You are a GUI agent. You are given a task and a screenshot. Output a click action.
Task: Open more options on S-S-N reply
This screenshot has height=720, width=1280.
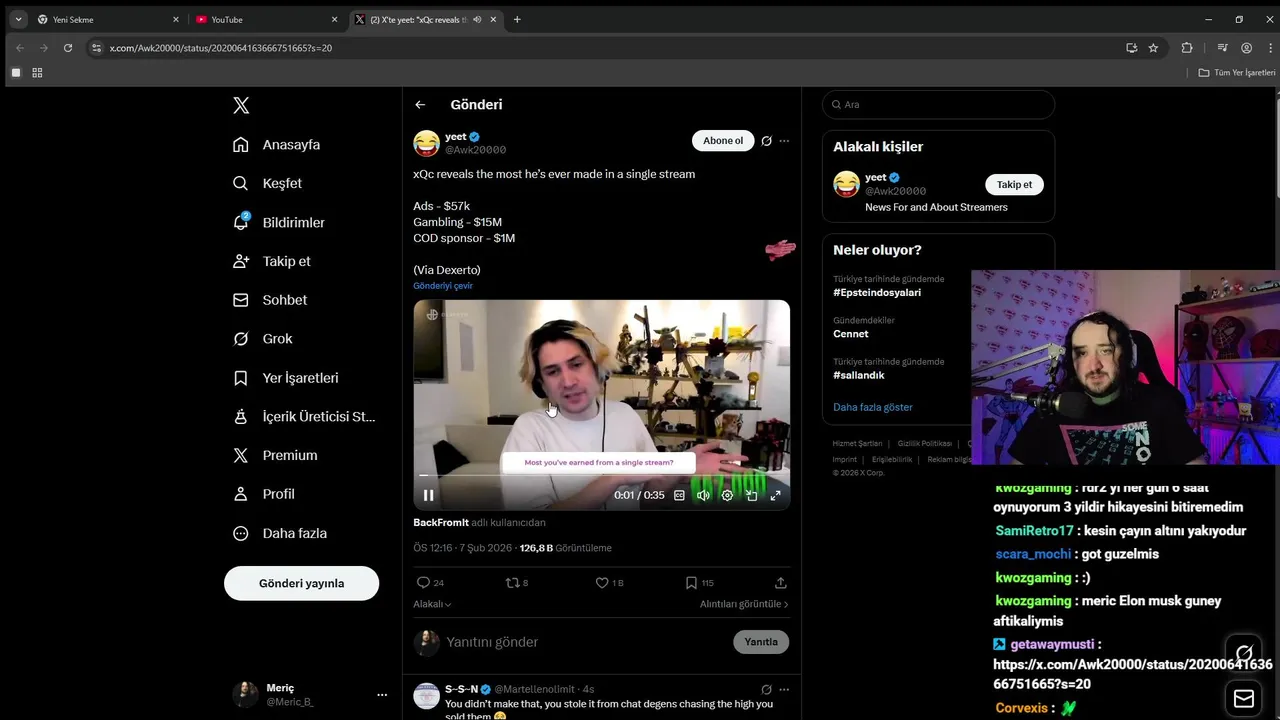pyautogui.click(x=784, y=689)
